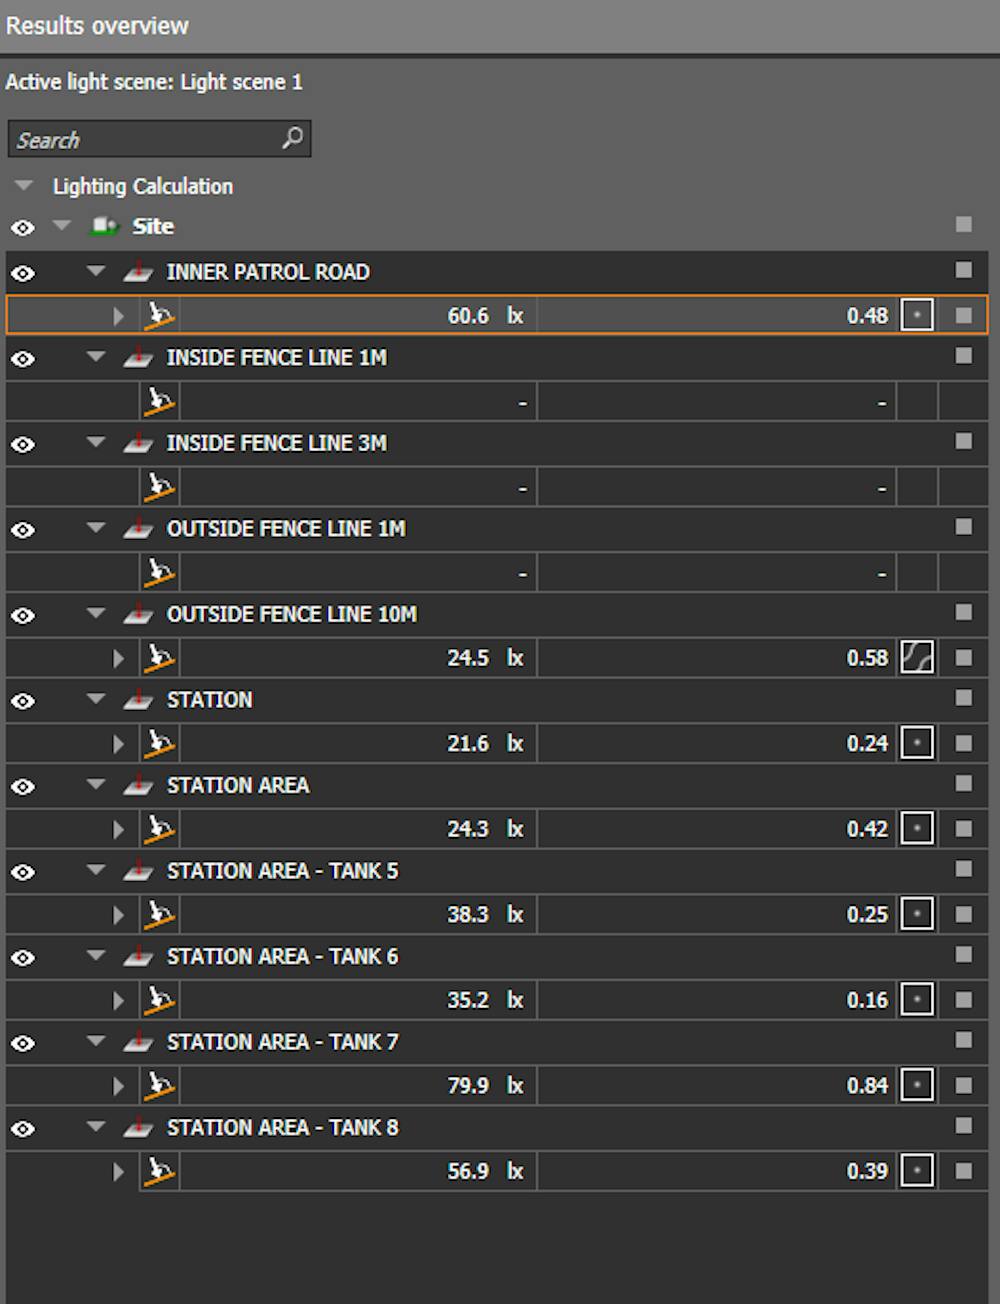Click the value grid icon beside 0.48

[917, 316]
